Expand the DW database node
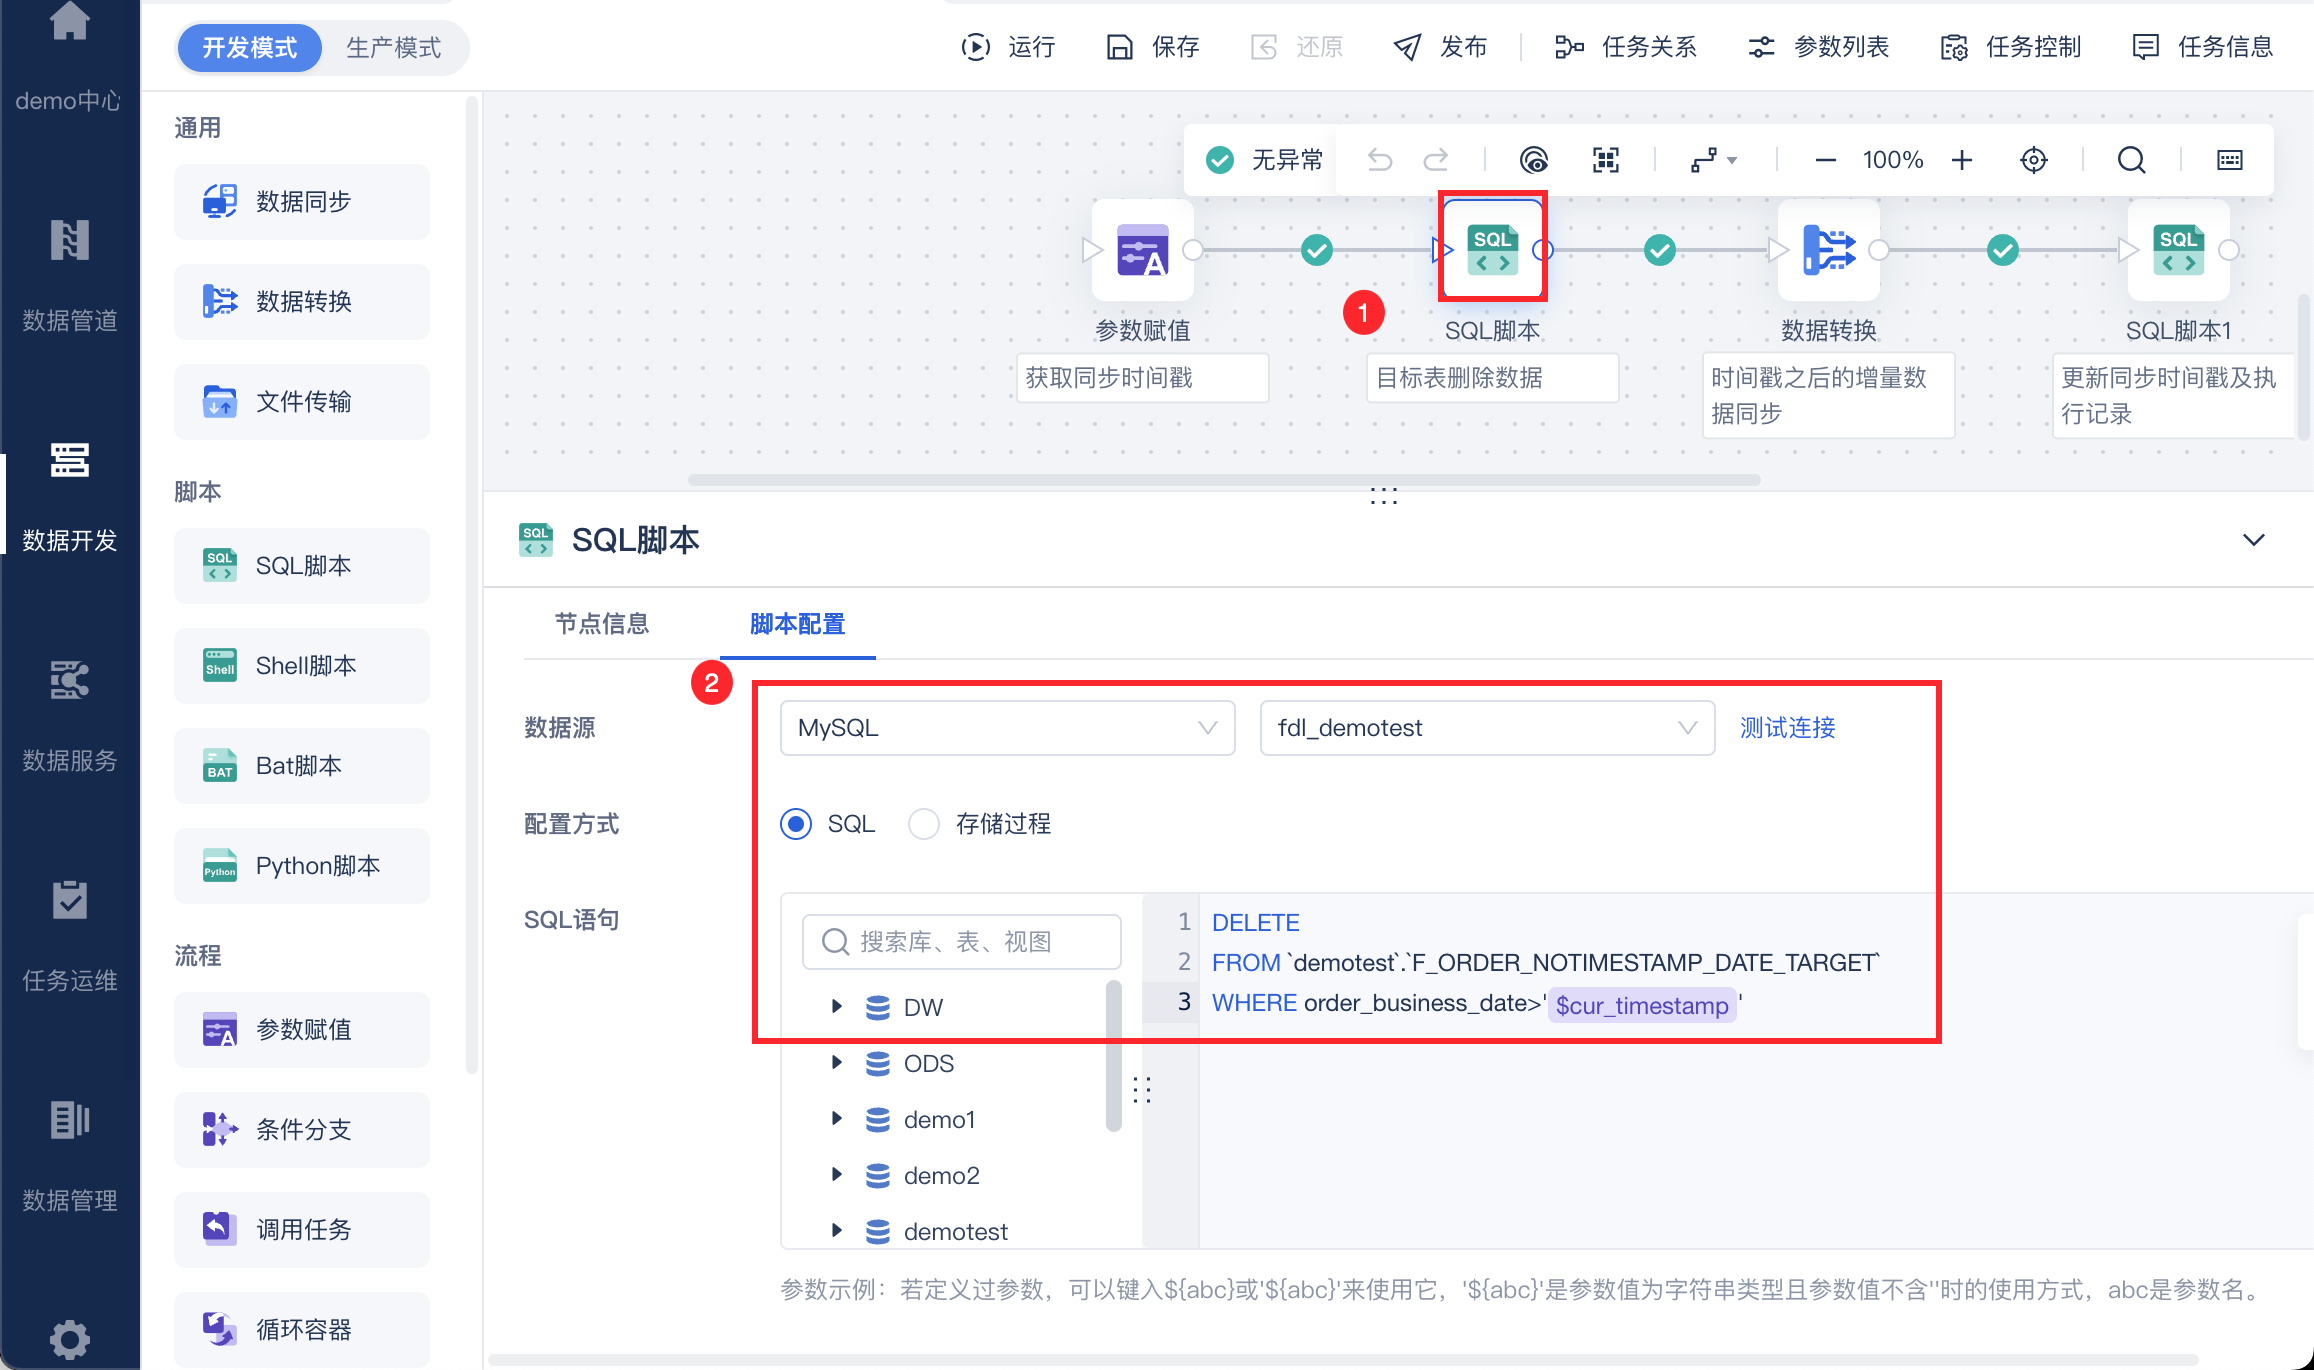The image size is (2314, 1370). (x=836, y=1006)
